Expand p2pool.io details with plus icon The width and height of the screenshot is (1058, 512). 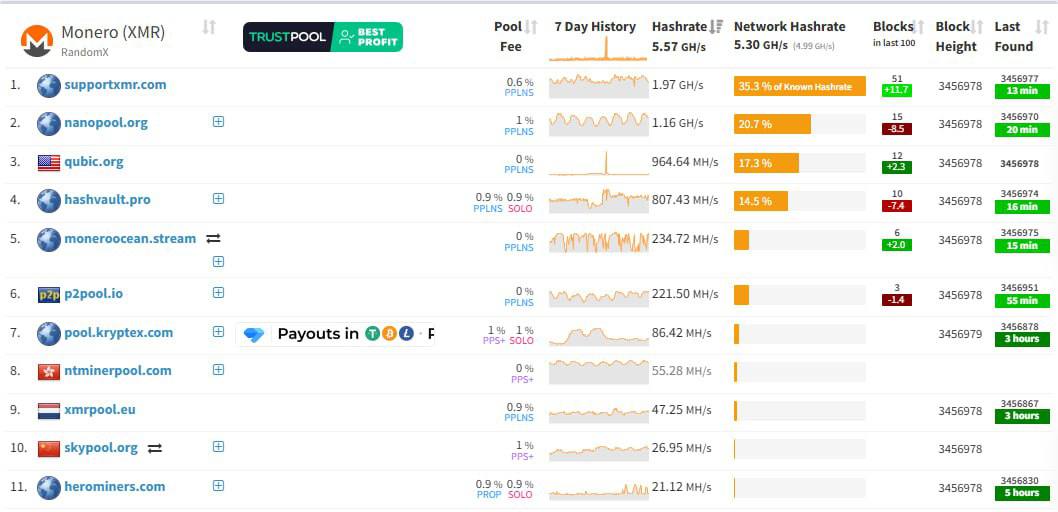(218, 292)
